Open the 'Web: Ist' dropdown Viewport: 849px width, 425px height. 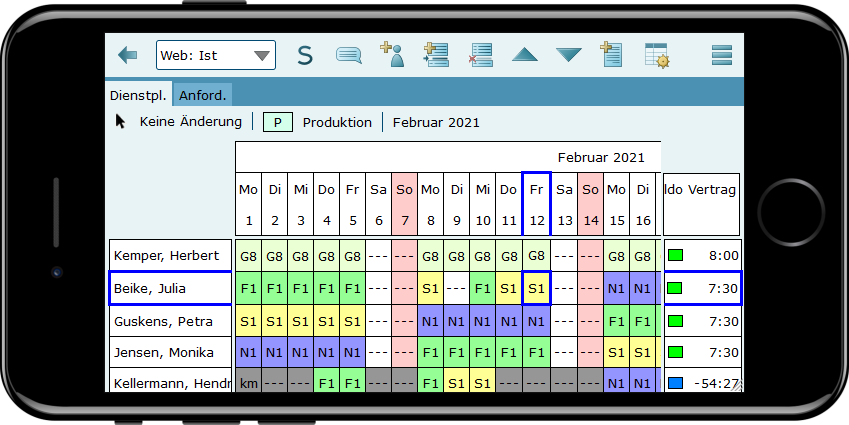[x=215, y=55]
